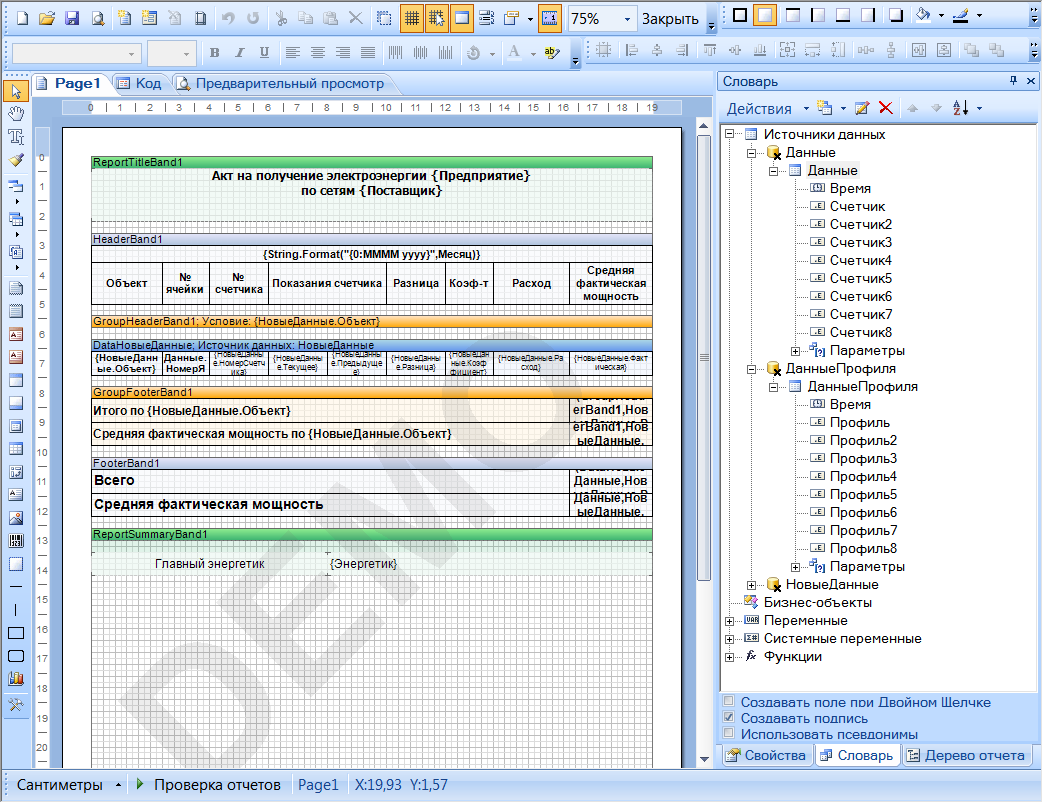Open the Дерево отчета panel tab
Viewport: 1043px width, 803px height.
tap(967, 756)
